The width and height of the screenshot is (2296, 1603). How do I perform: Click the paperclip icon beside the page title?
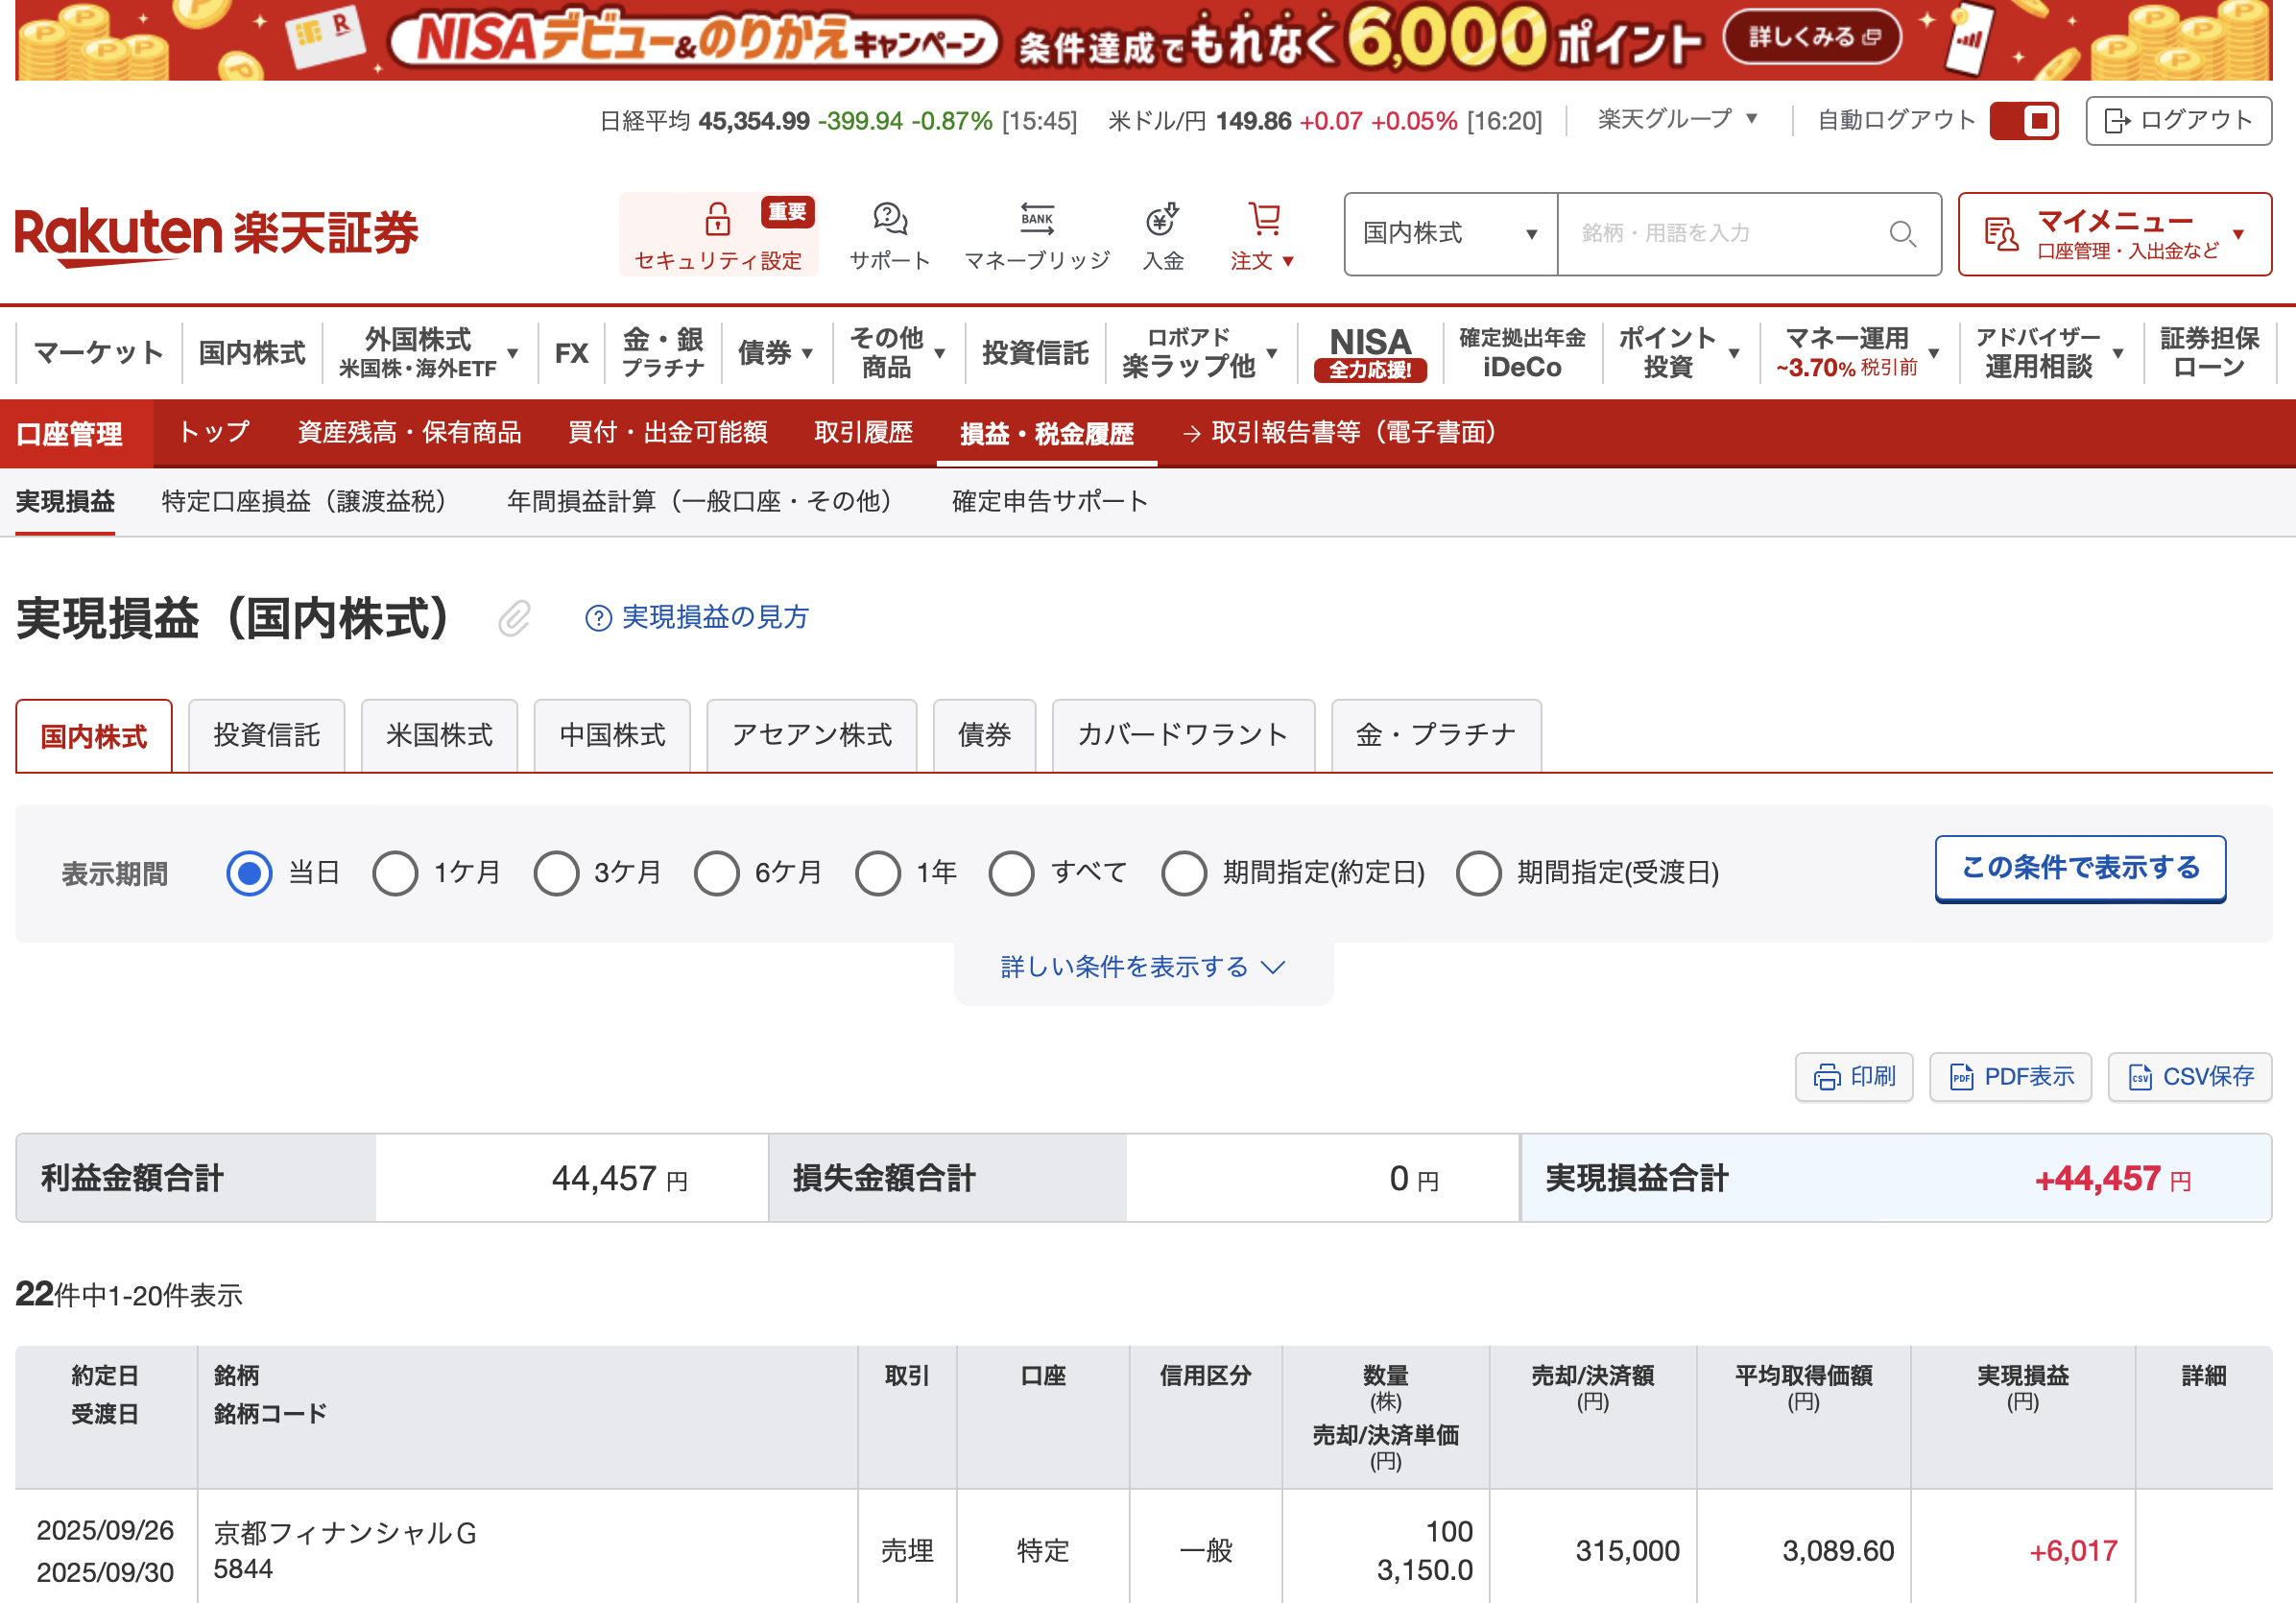(x=514, y=618)
